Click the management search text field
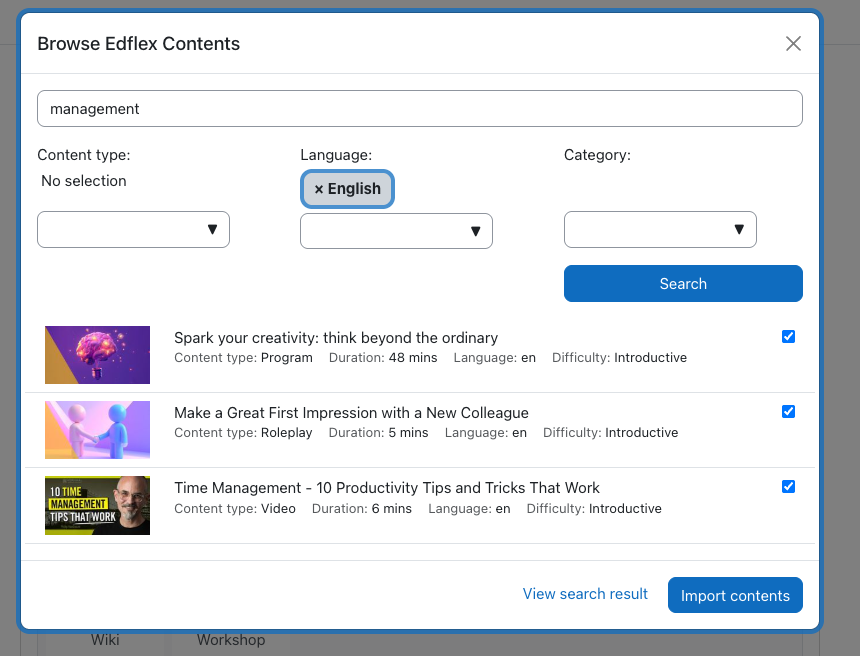Screen dimensions: 860x656 click(x=420, y=109)
